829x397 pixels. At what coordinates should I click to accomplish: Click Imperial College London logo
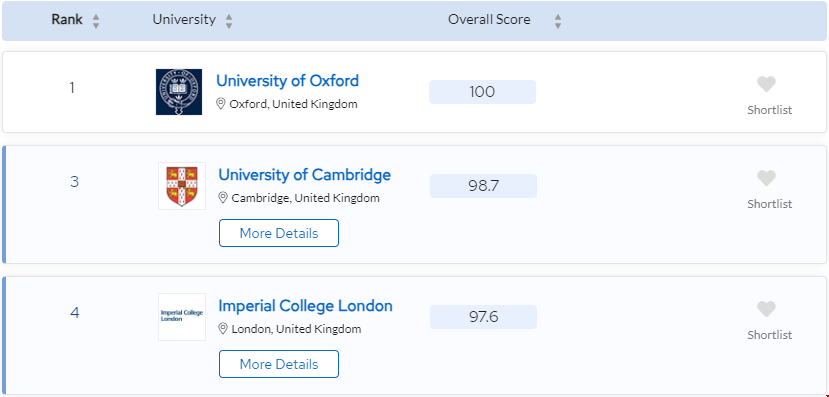coord(182,317)
